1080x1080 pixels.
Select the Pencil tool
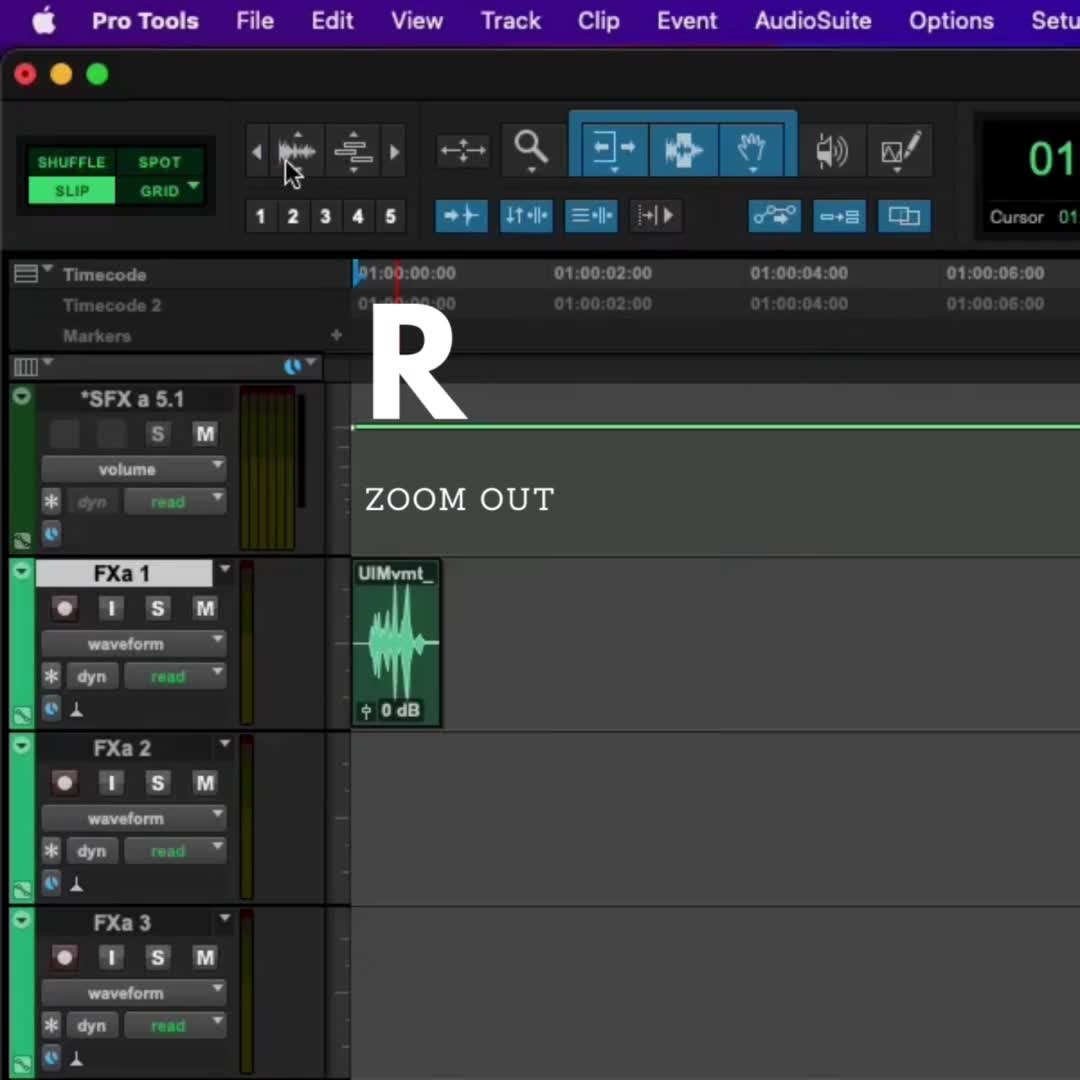click(x=900, y=151)
